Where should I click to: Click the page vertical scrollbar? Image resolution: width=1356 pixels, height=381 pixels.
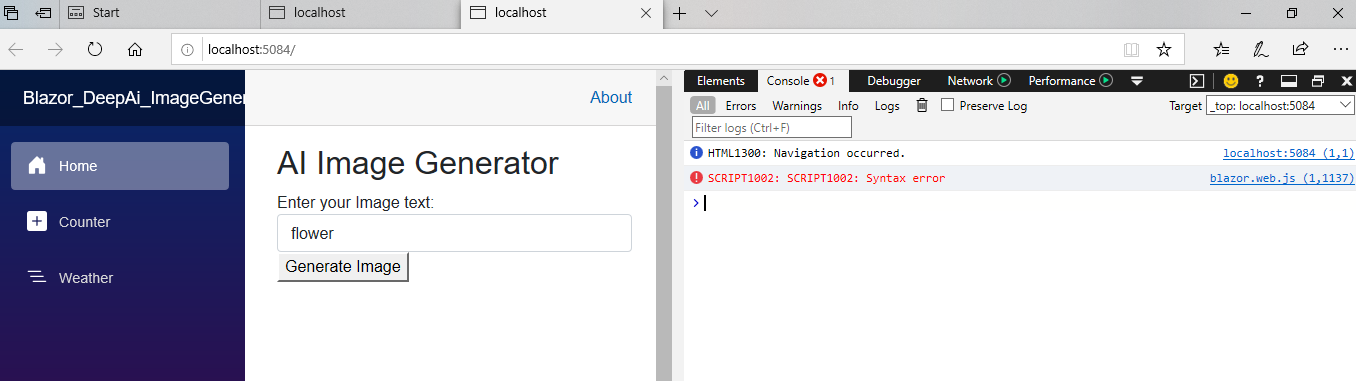(x=664, y=226)
